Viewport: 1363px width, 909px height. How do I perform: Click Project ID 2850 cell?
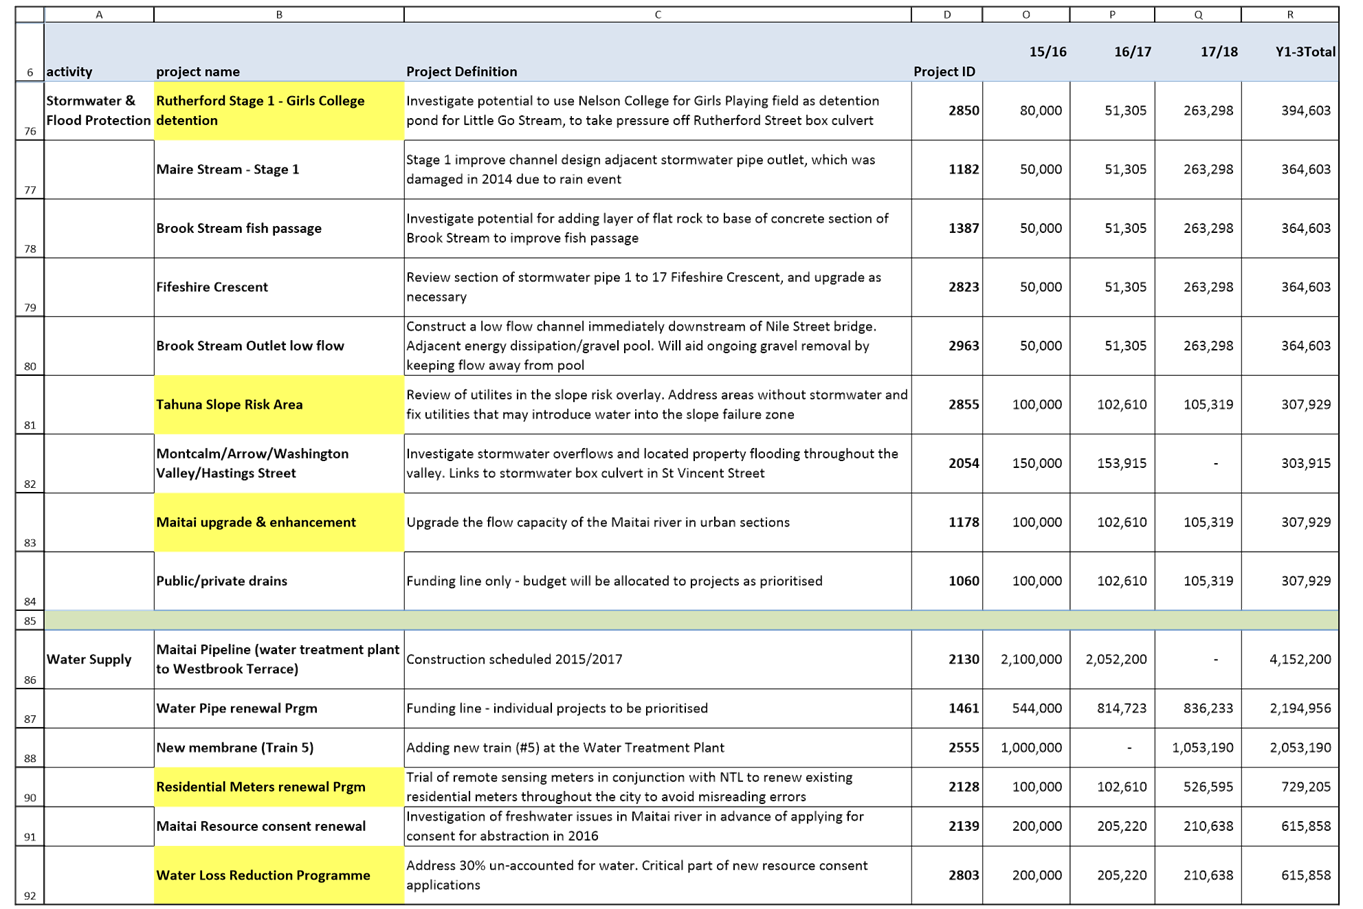[x=947, y=111]
